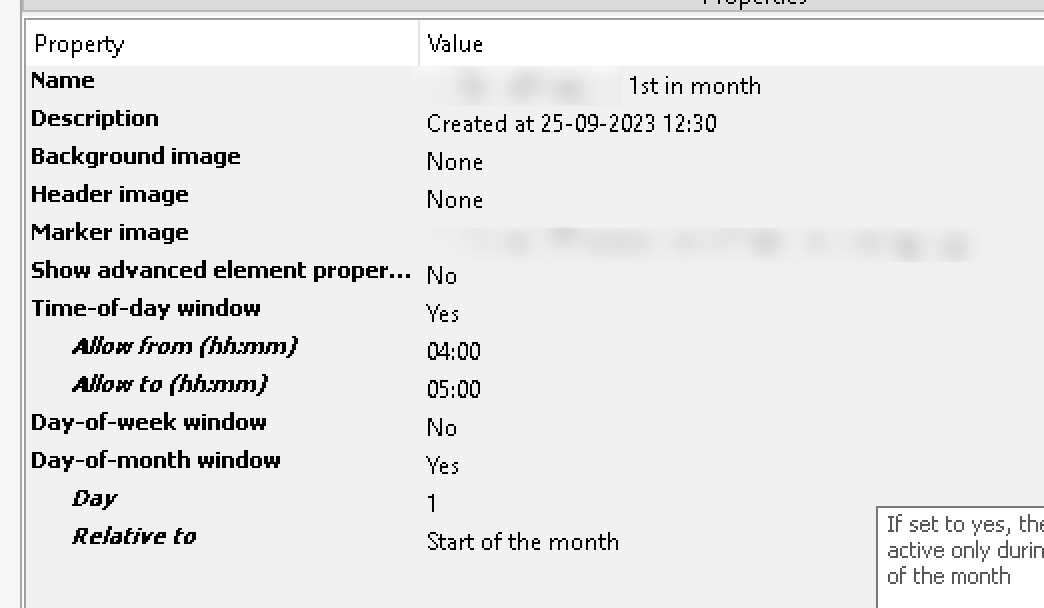
Task: Toggle the Day-of-month window Yes value
Action: coord(443,466)
